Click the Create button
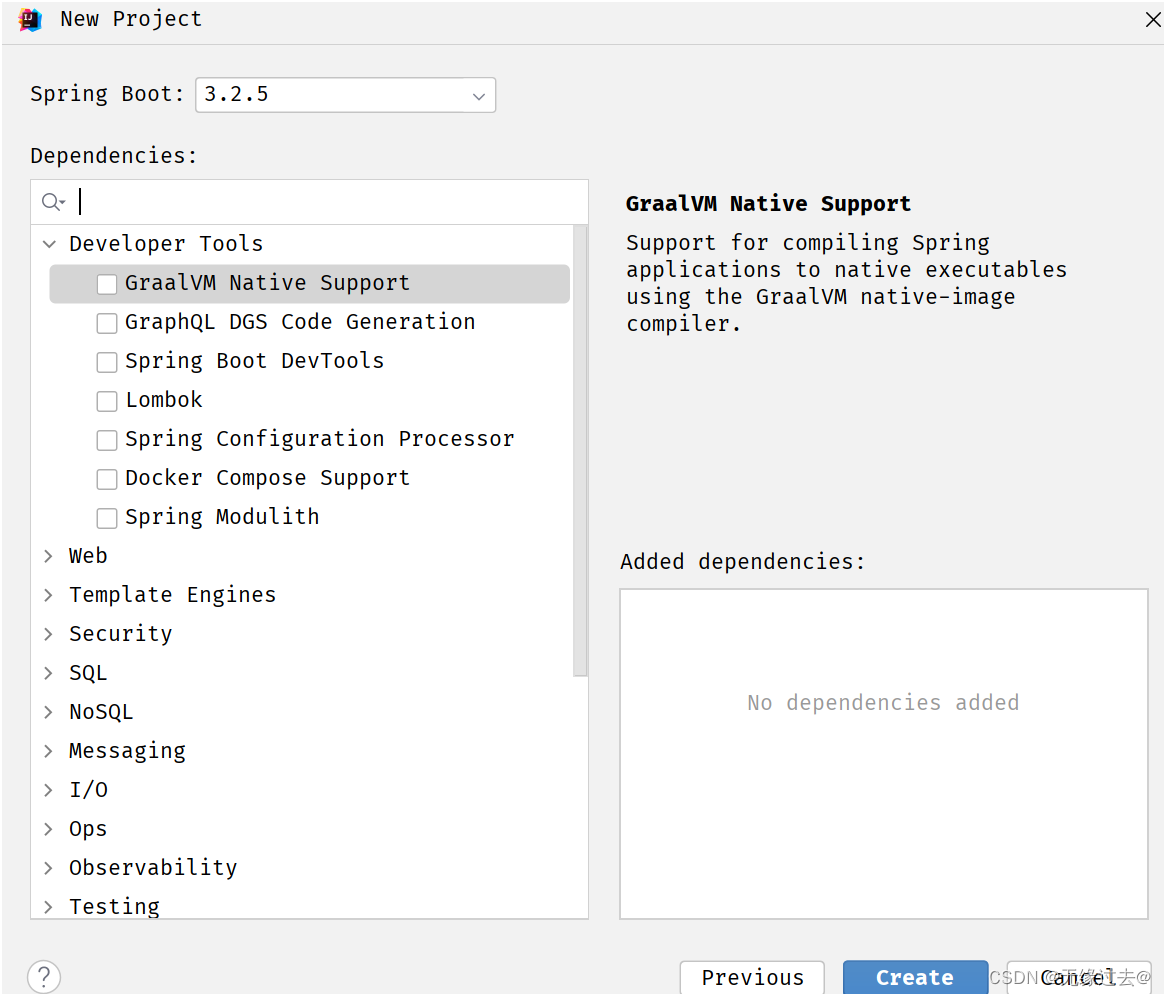Screen dimensions: 1166x996 coord(914,977)
